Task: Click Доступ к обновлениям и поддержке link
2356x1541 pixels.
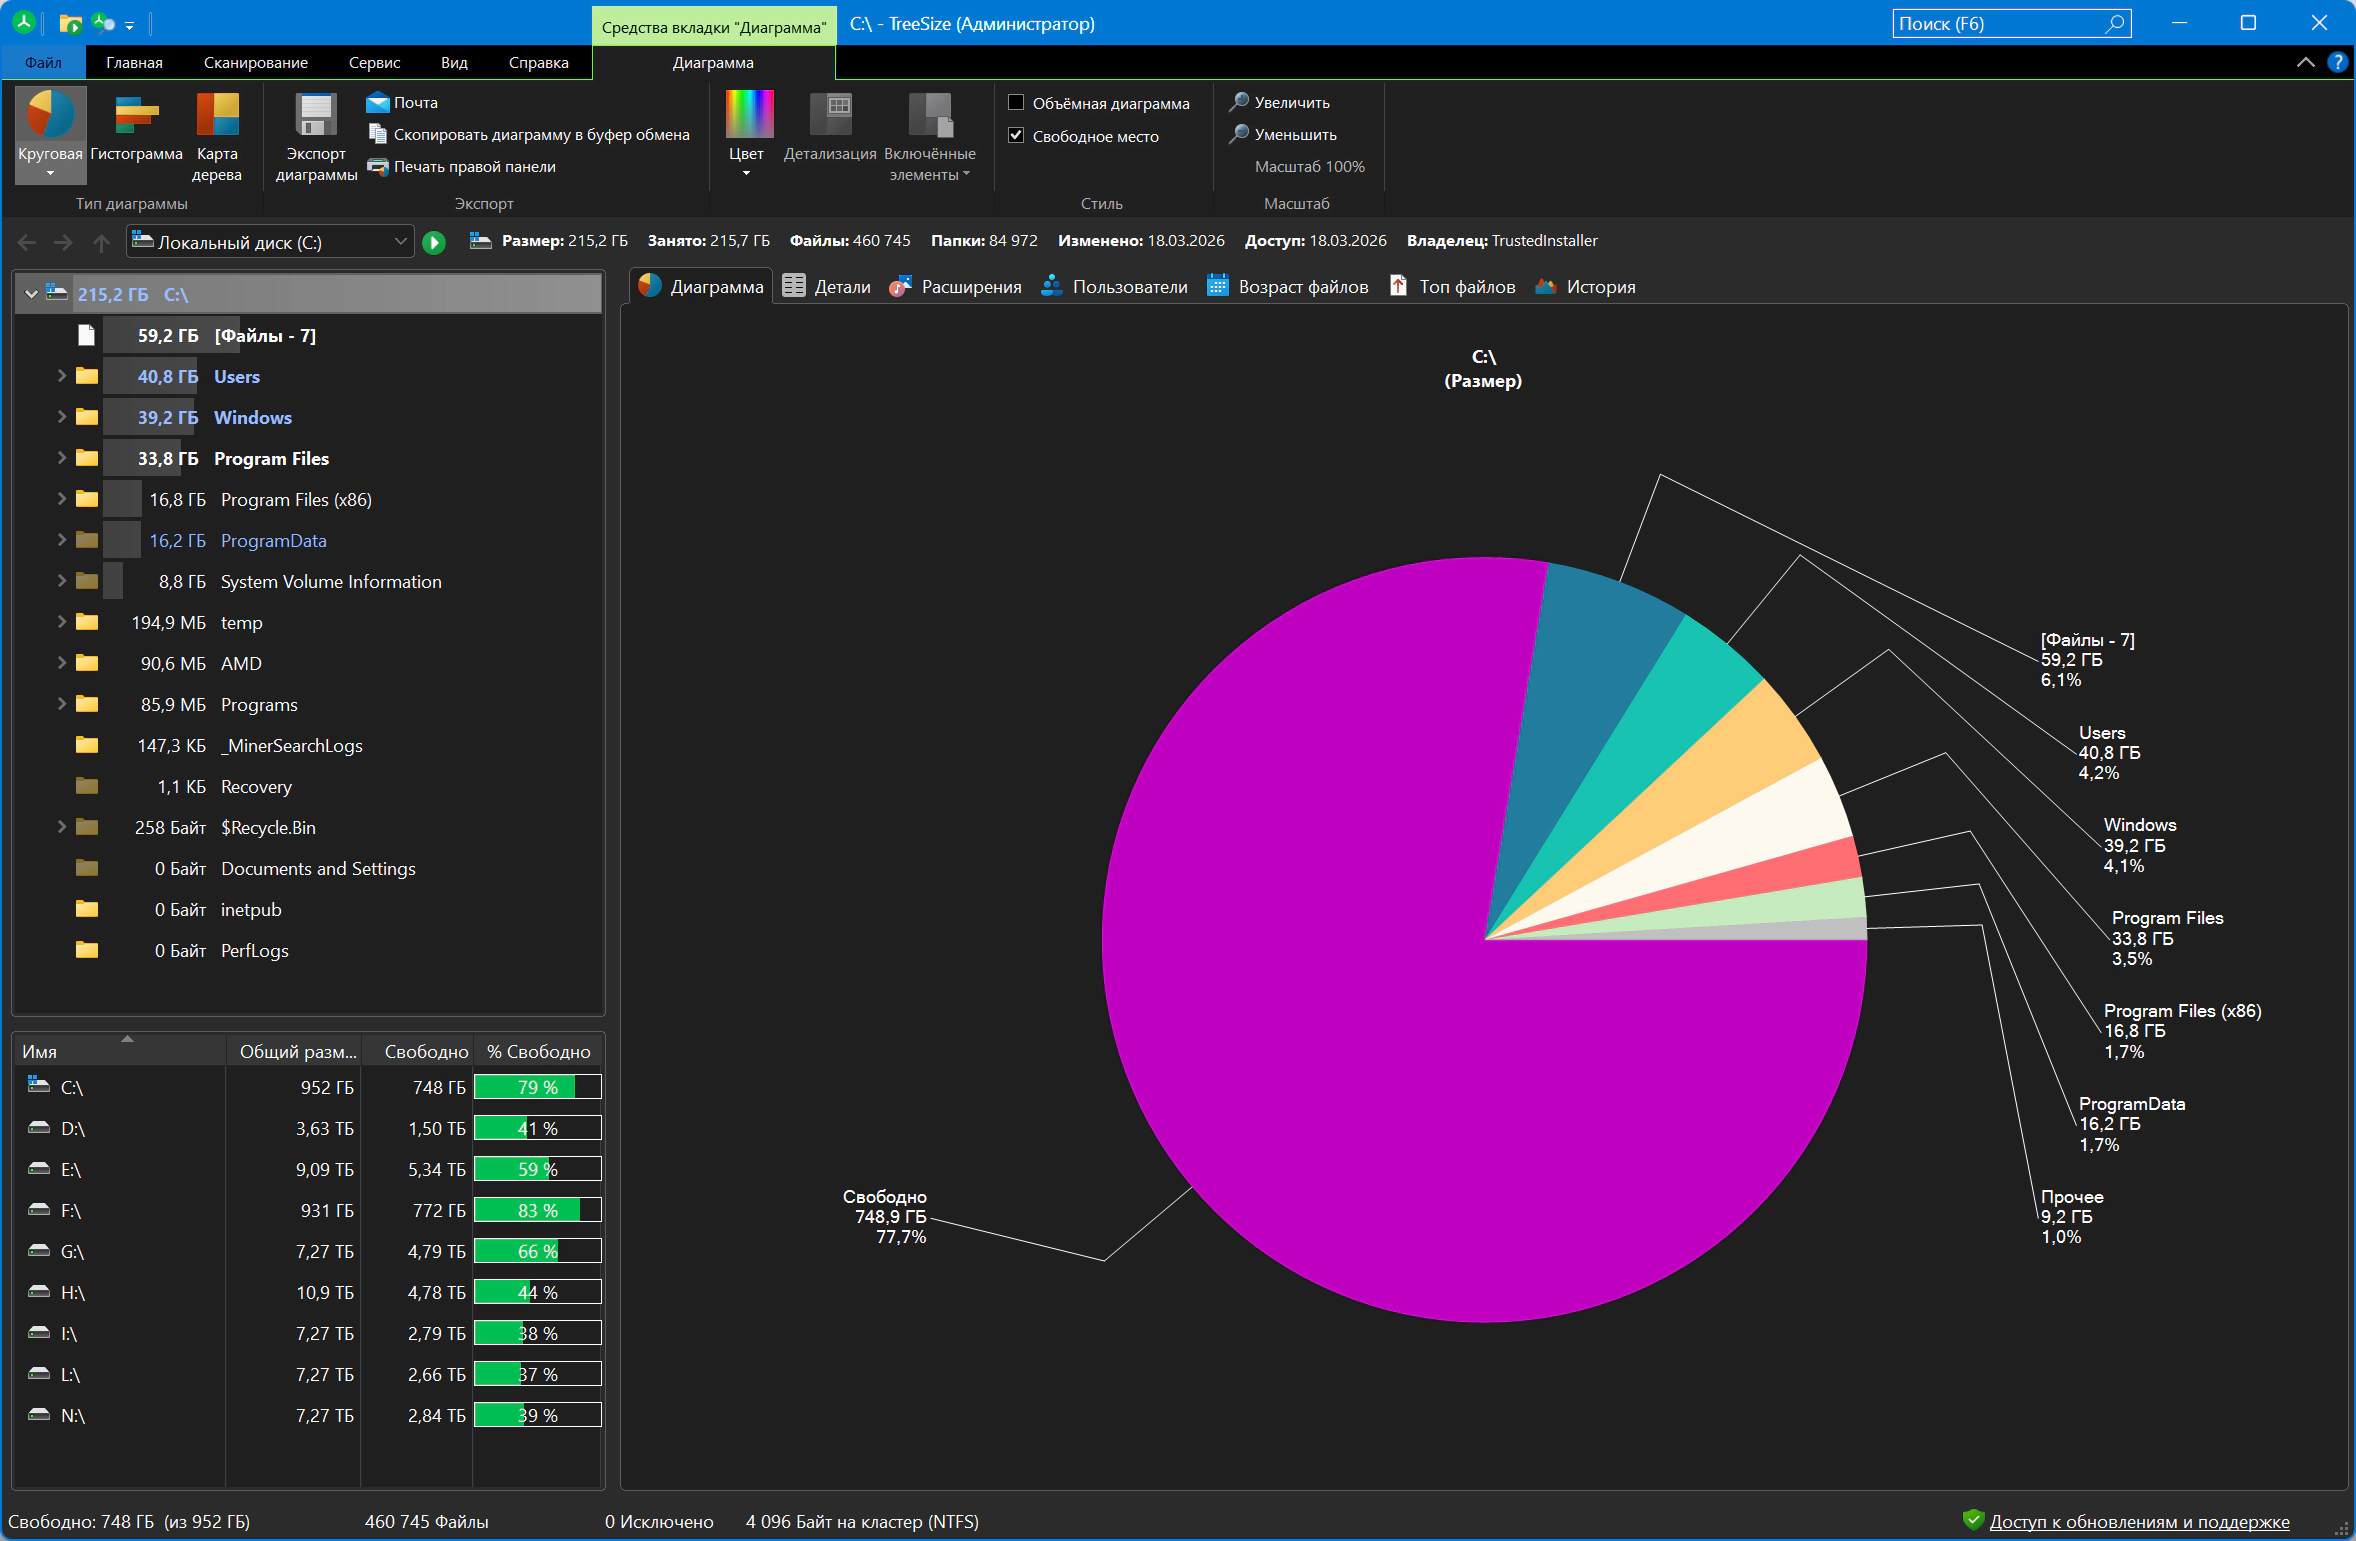Action: click(x=2139, y=1521)
